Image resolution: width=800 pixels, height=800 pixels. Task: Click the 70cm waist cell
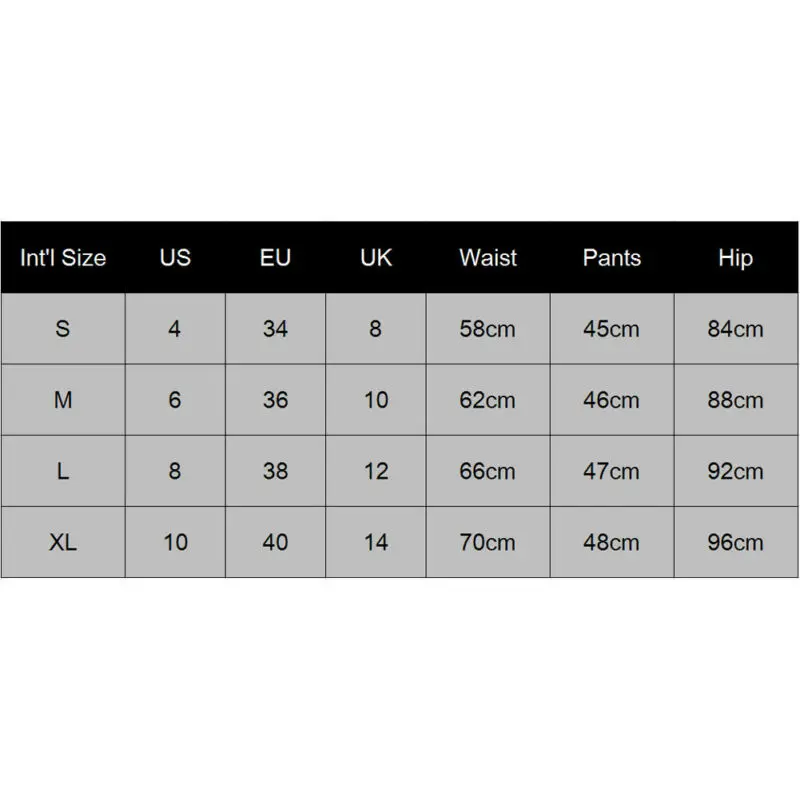[x=488, y=542]
